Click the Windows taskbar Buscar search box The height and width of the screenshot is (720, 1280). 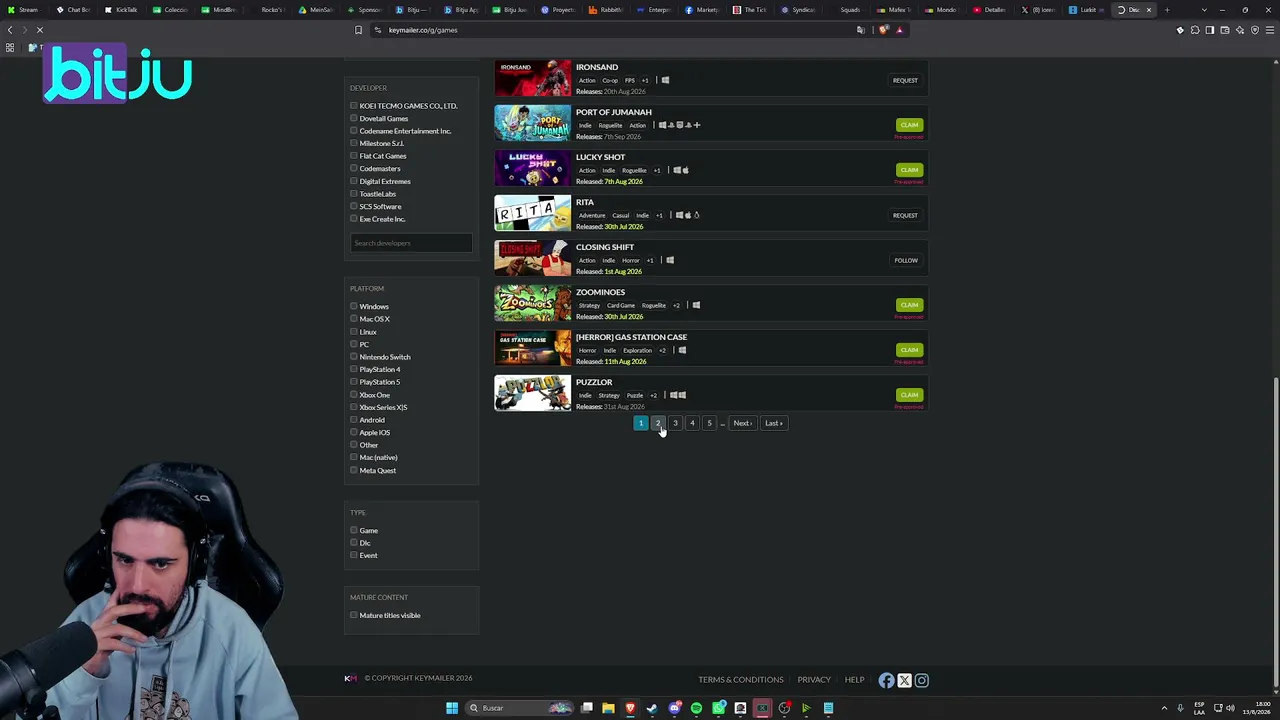[522, 708]
